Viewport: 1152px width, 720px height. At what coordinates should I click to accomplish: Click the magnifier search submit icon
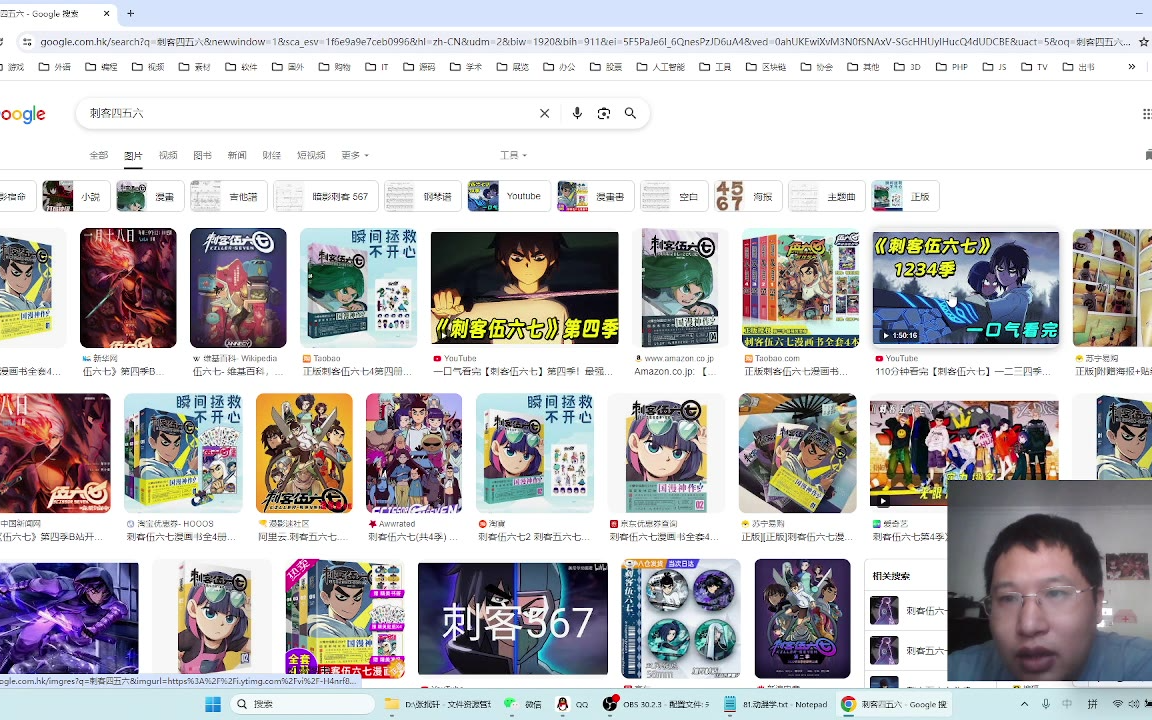(630, 113)
